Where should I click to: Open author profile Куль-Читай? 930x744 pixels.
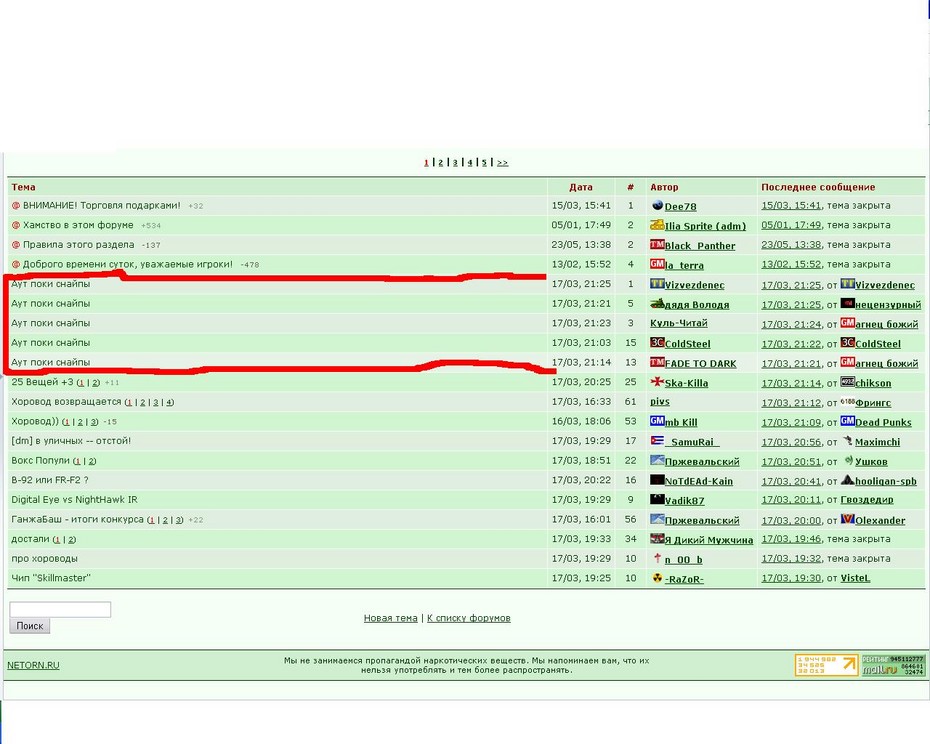click(679, 323)
